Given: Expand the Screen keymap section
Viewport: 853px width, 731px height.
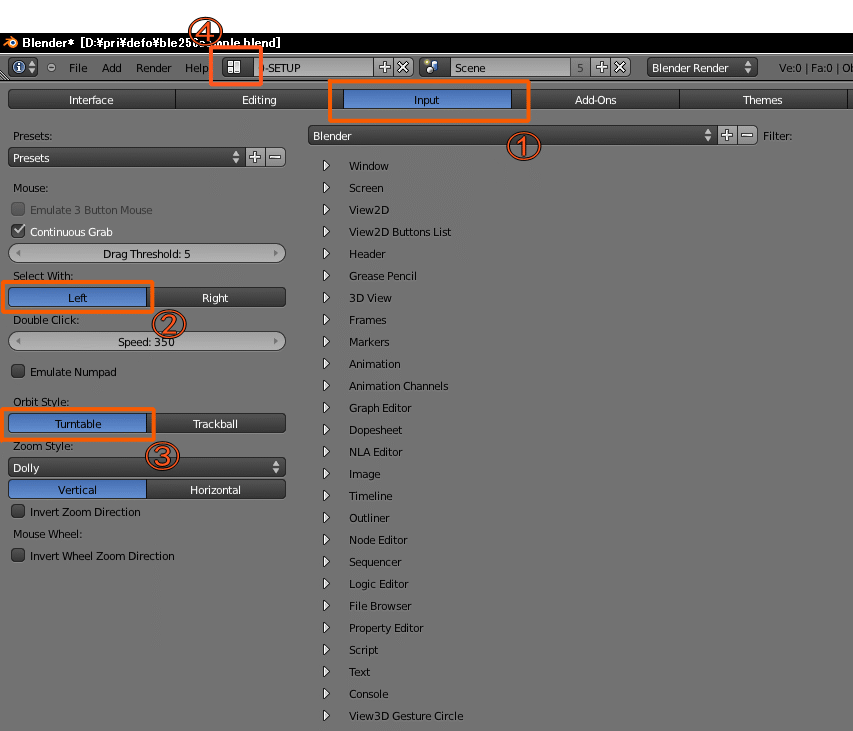Looking at the screenshot, I should point(326,188).
